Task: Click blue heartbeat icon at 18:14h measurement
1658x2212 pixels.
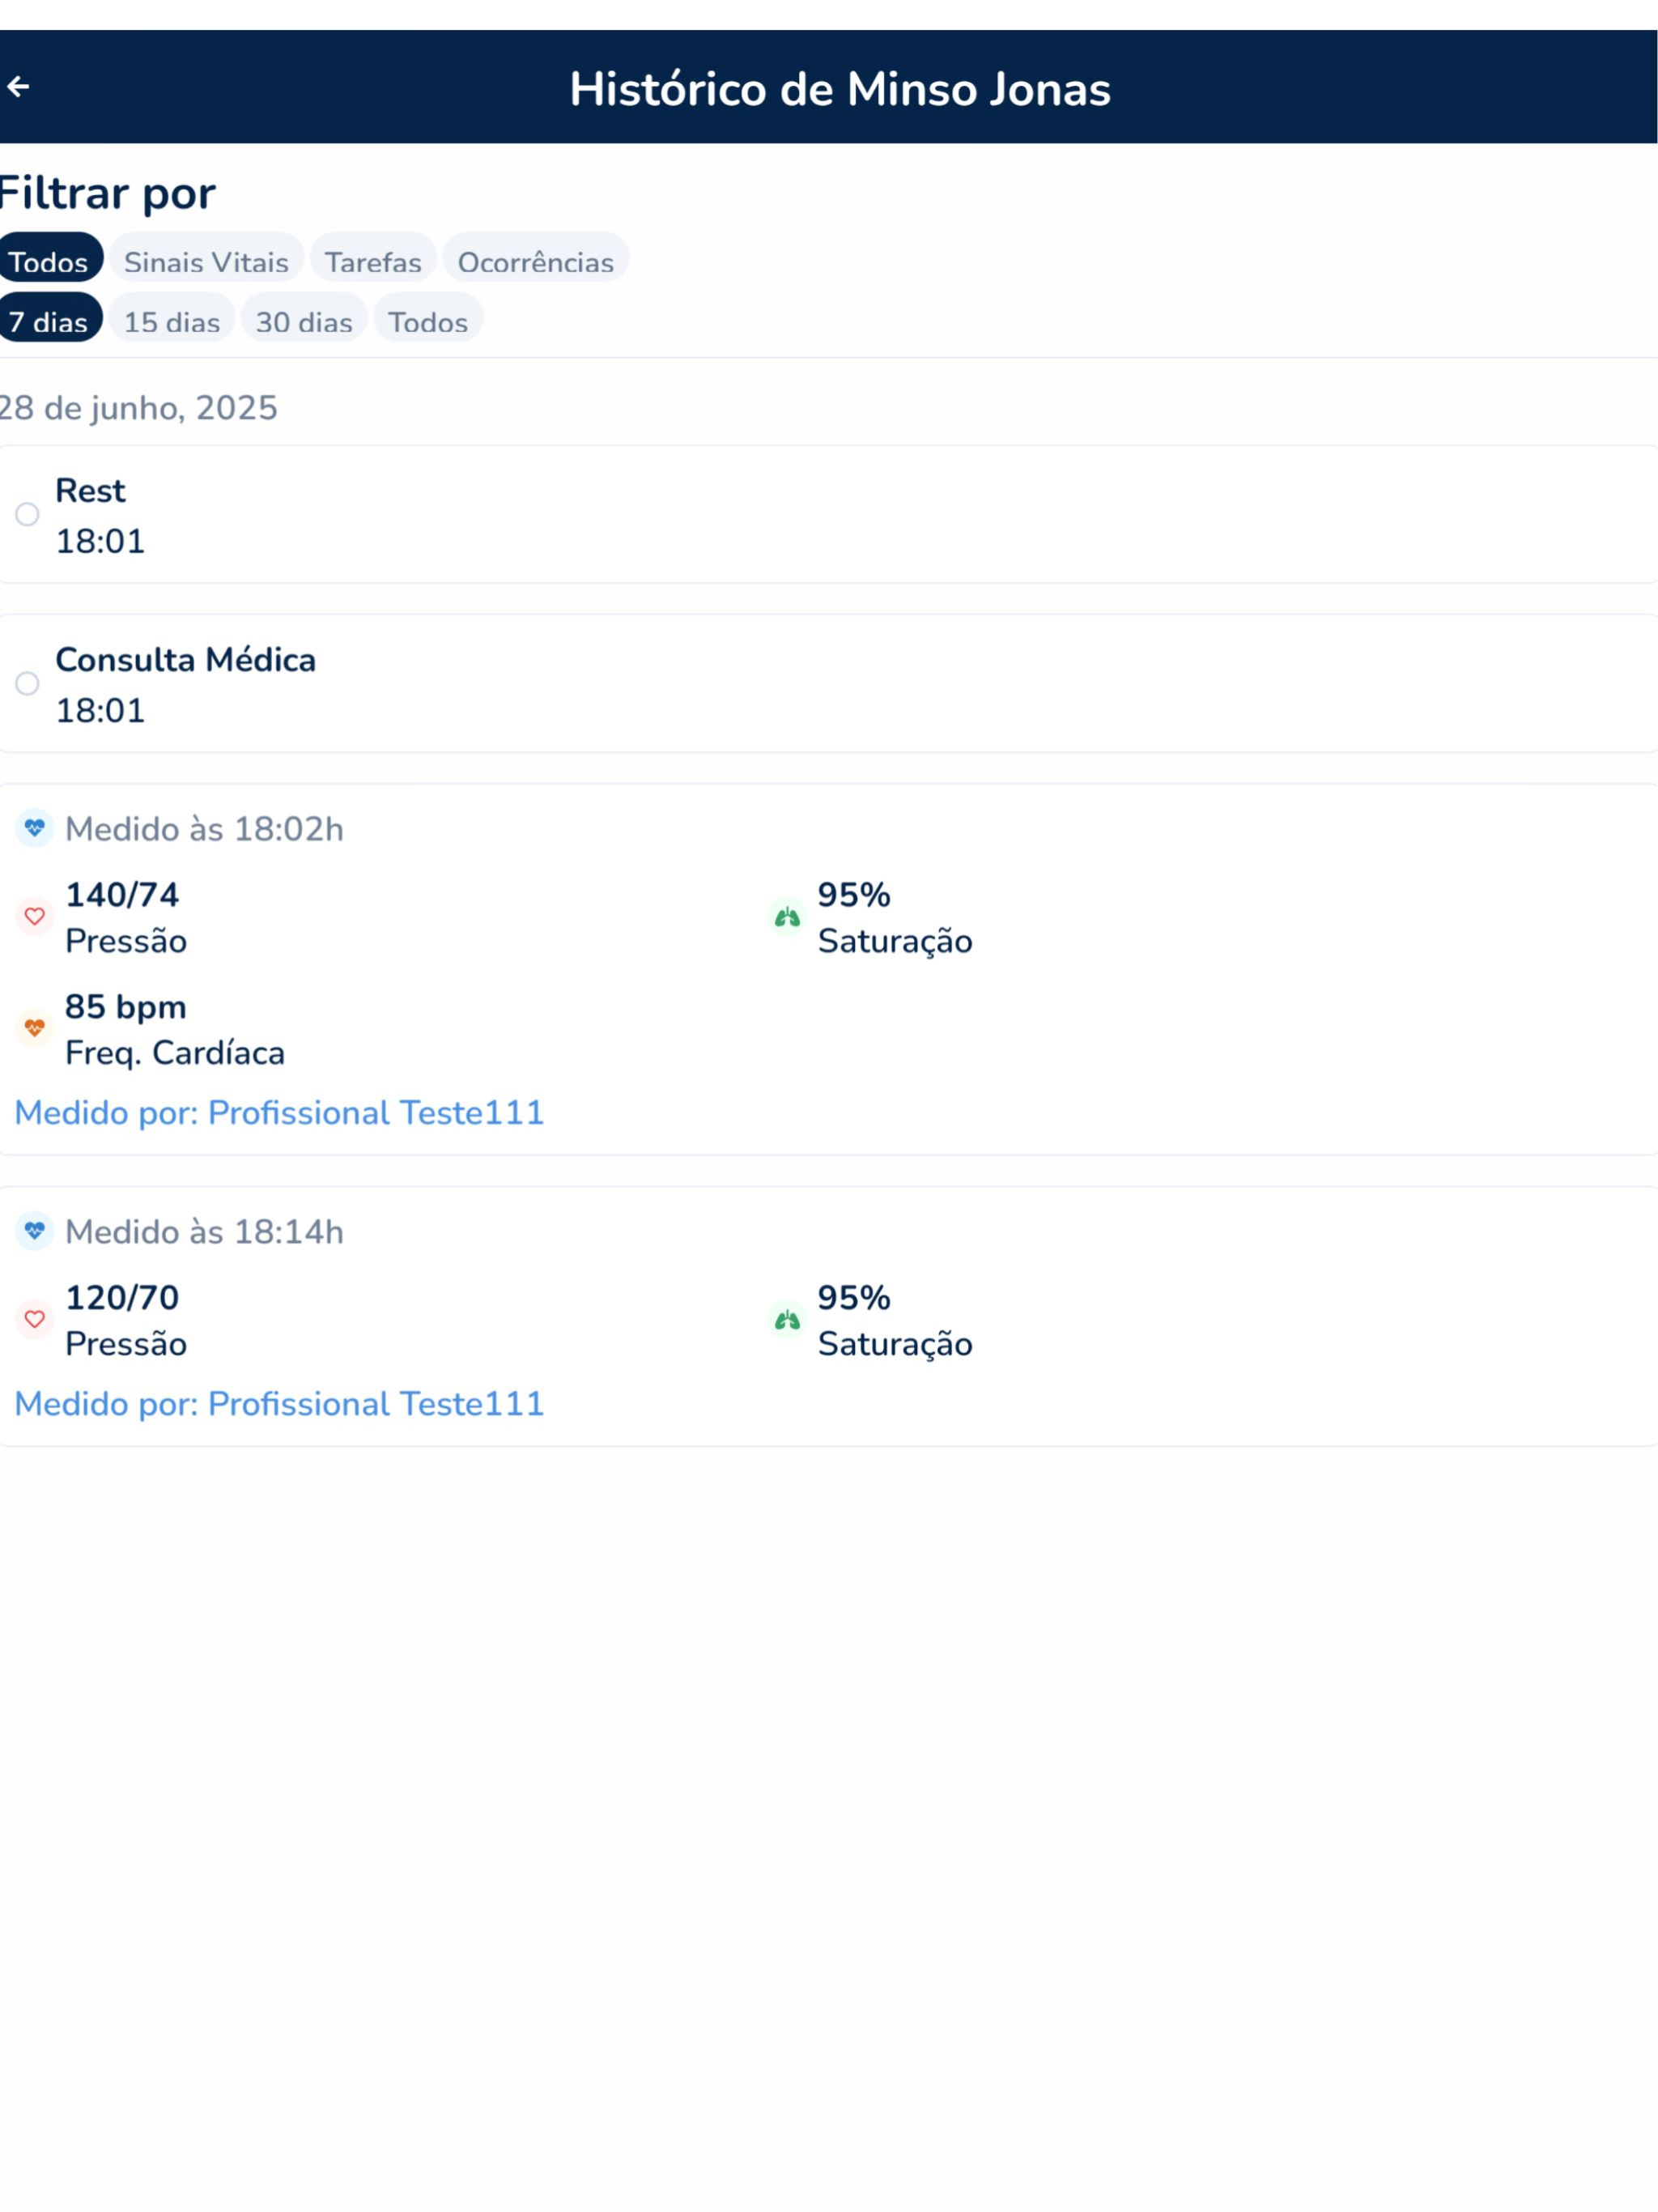Action: coord(35,1230)
